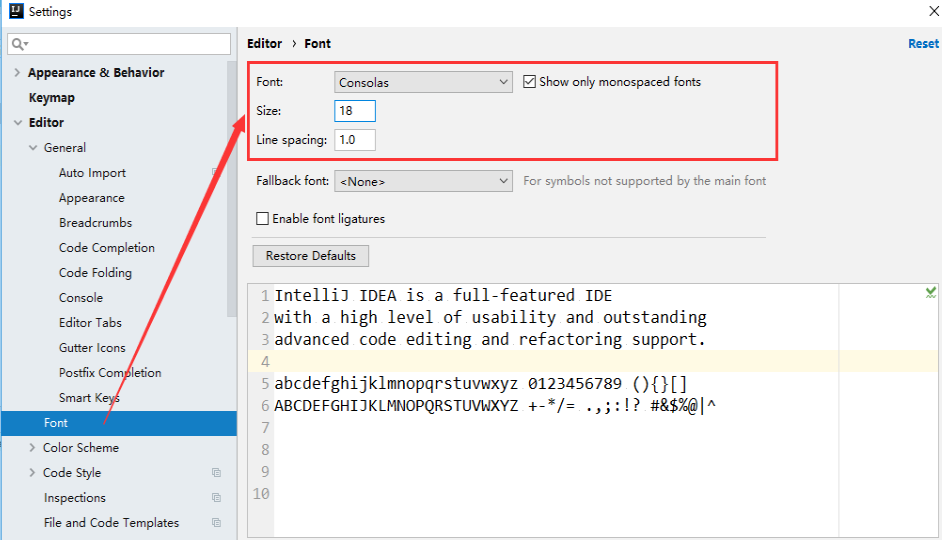Click Editor in the breadcrumb

[264, 44]
